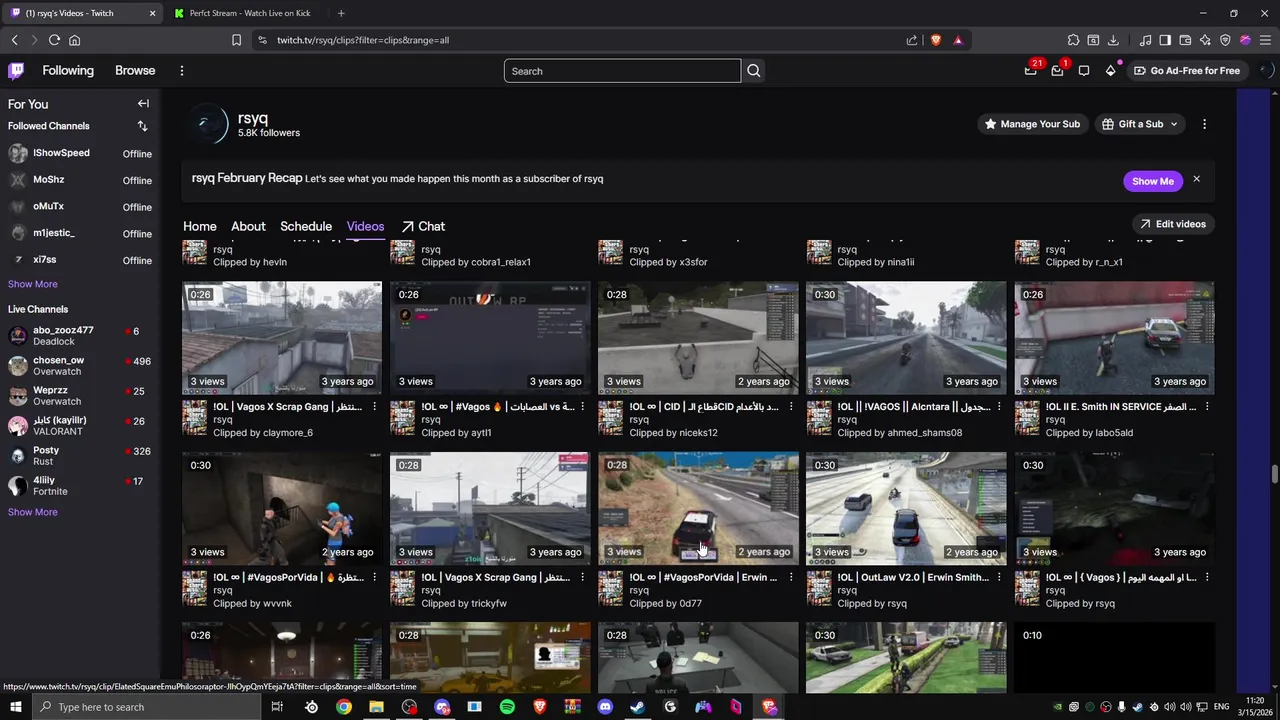This screenshot has height=720, width=1280.
Task: Select the Videos tab
Action: point(365,226)
